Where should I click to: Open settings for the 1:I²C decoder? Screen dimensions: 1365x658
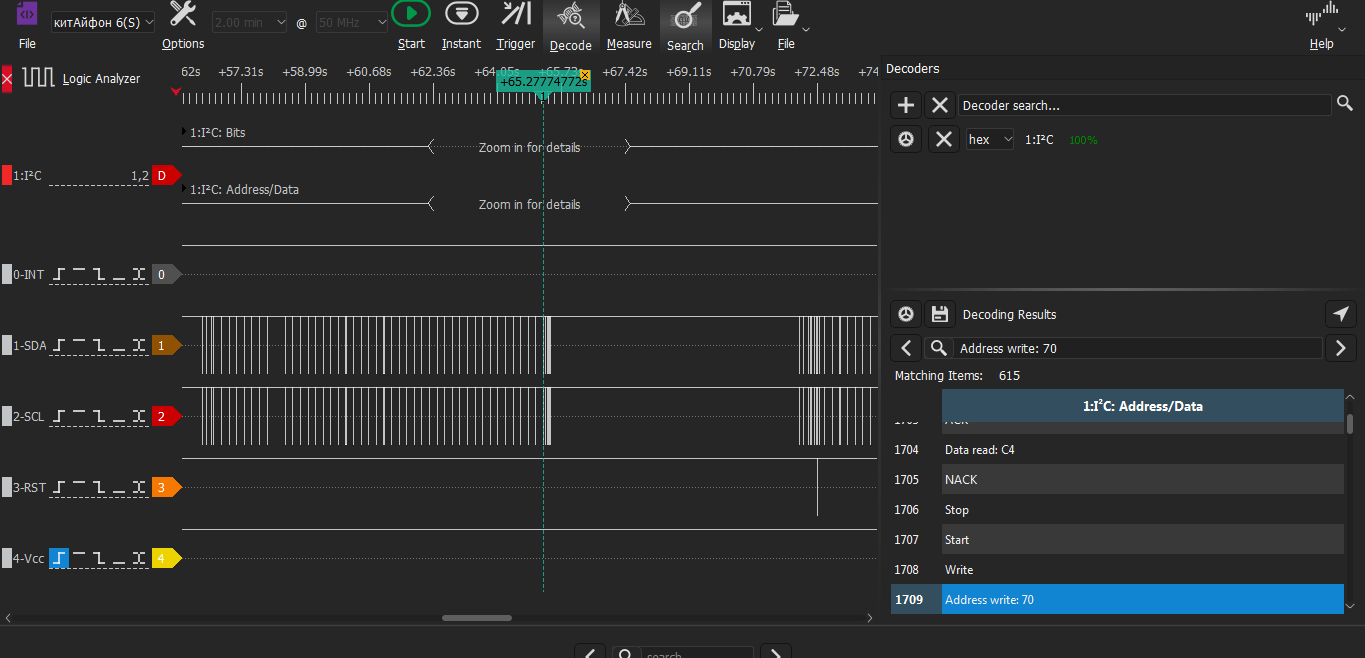(x=906, y=140)
